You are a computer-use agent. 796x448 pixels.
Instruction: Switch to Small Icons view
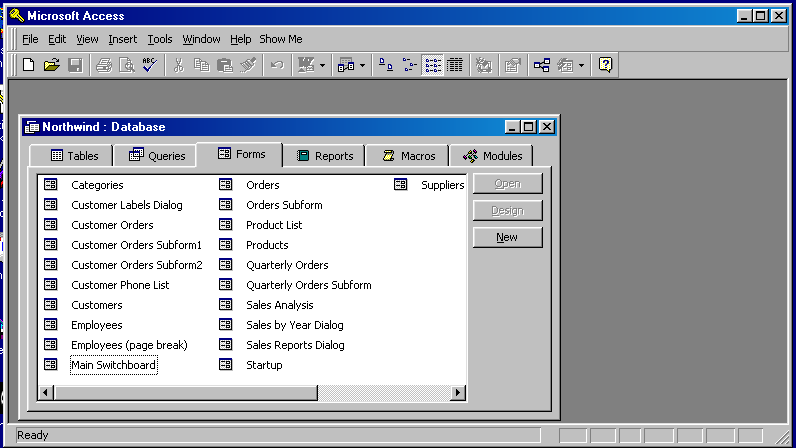(409, 65)
